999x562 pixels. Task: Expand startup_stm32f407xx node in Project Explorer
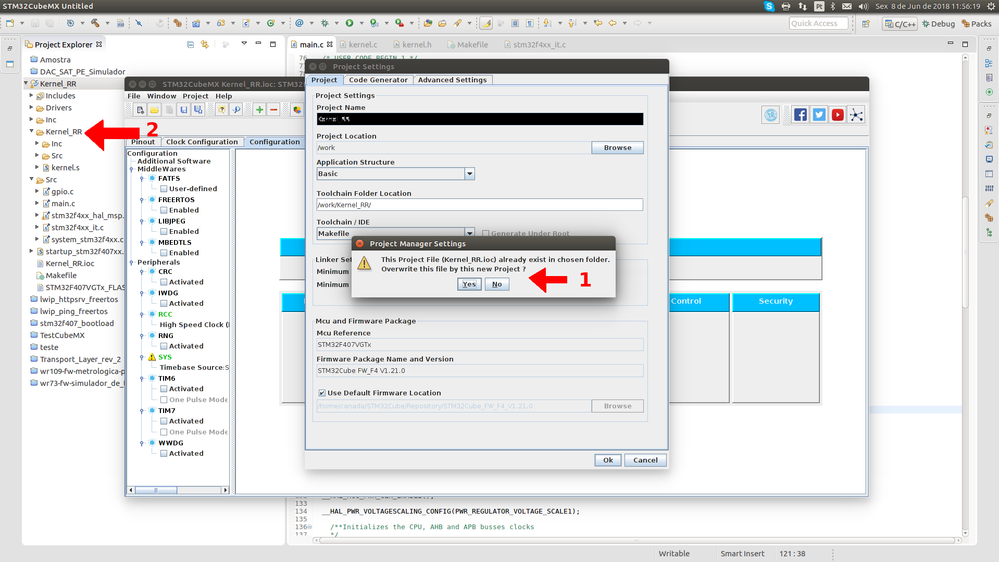click(31, 251)
